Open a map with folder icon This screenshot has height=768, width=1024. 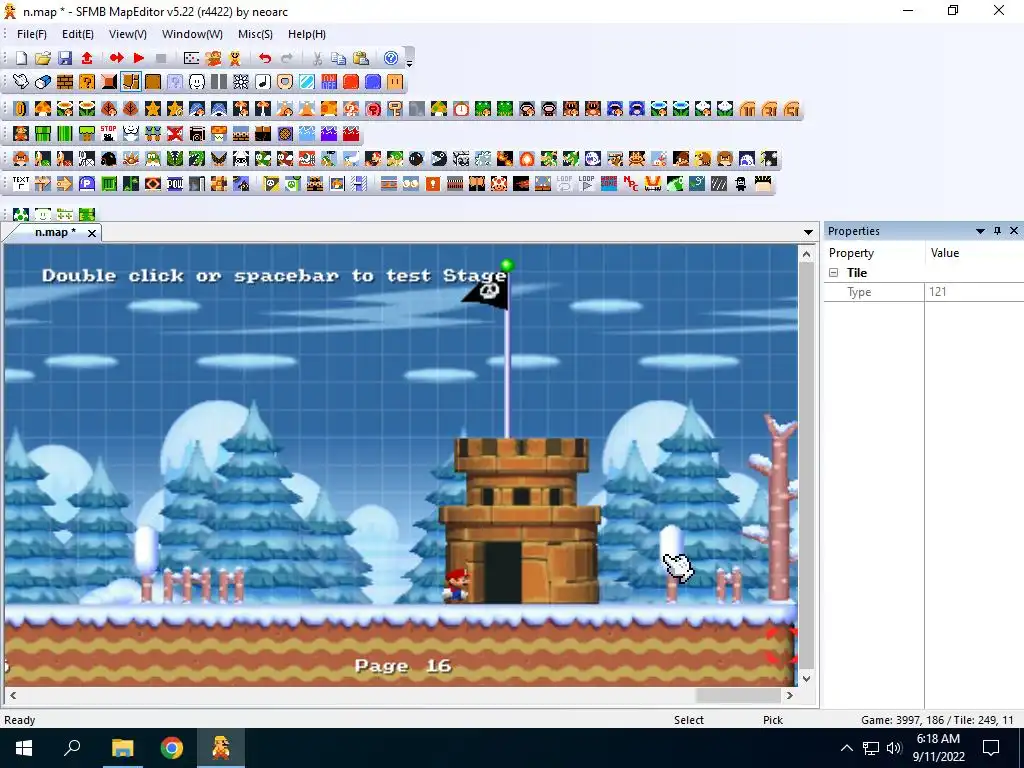43,58
